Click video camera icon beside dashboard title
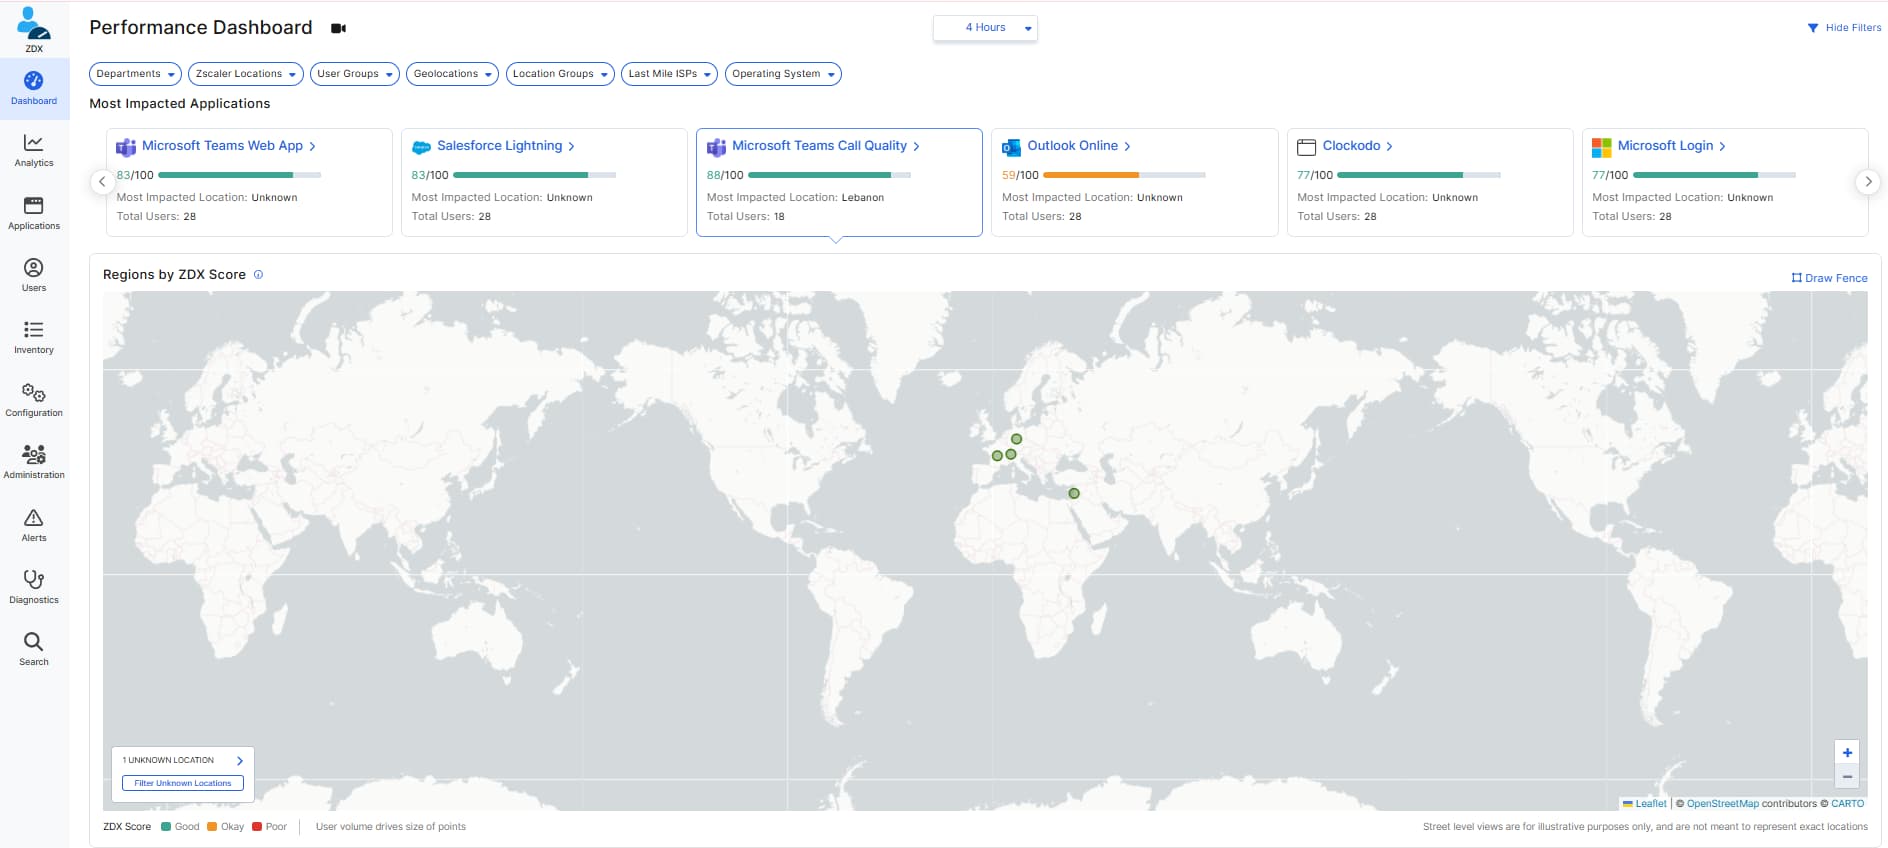 pos(339,28)
